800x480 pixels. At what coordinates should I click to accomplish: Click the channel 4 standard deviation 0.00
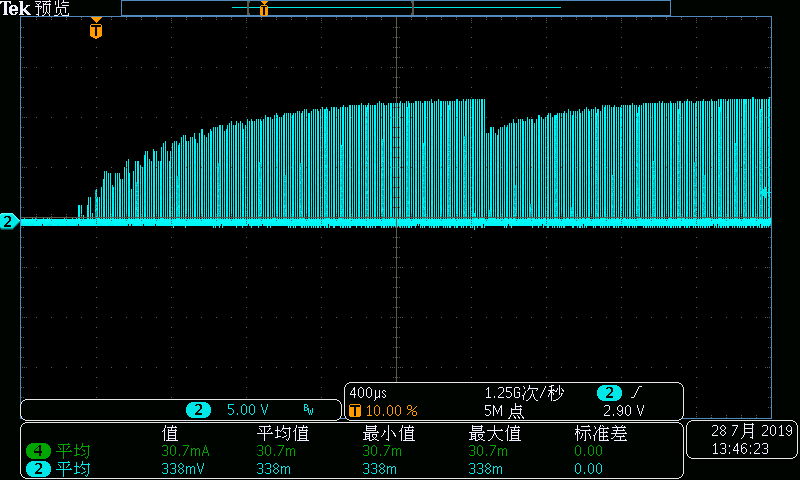588,451
